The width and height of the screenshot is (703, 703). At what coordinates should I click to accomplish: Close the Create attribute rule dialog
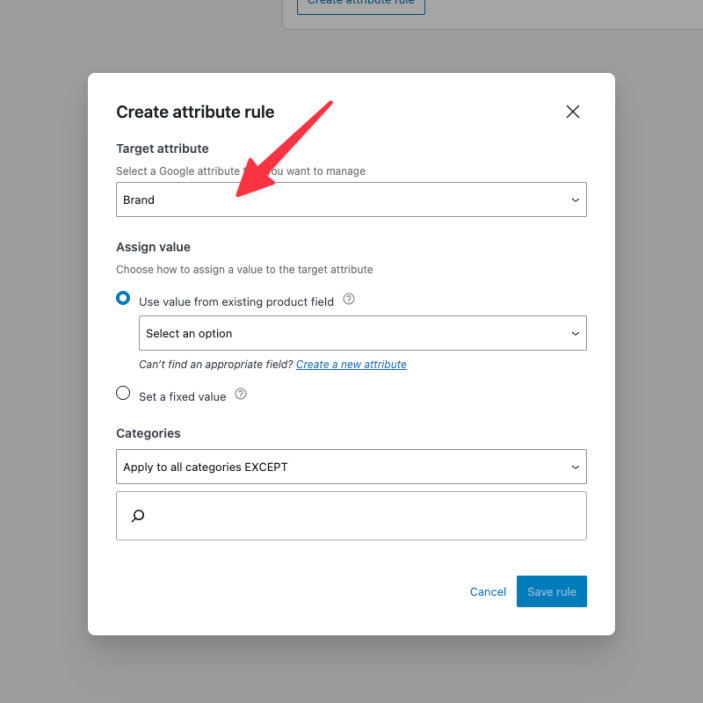tap(573, 112)
